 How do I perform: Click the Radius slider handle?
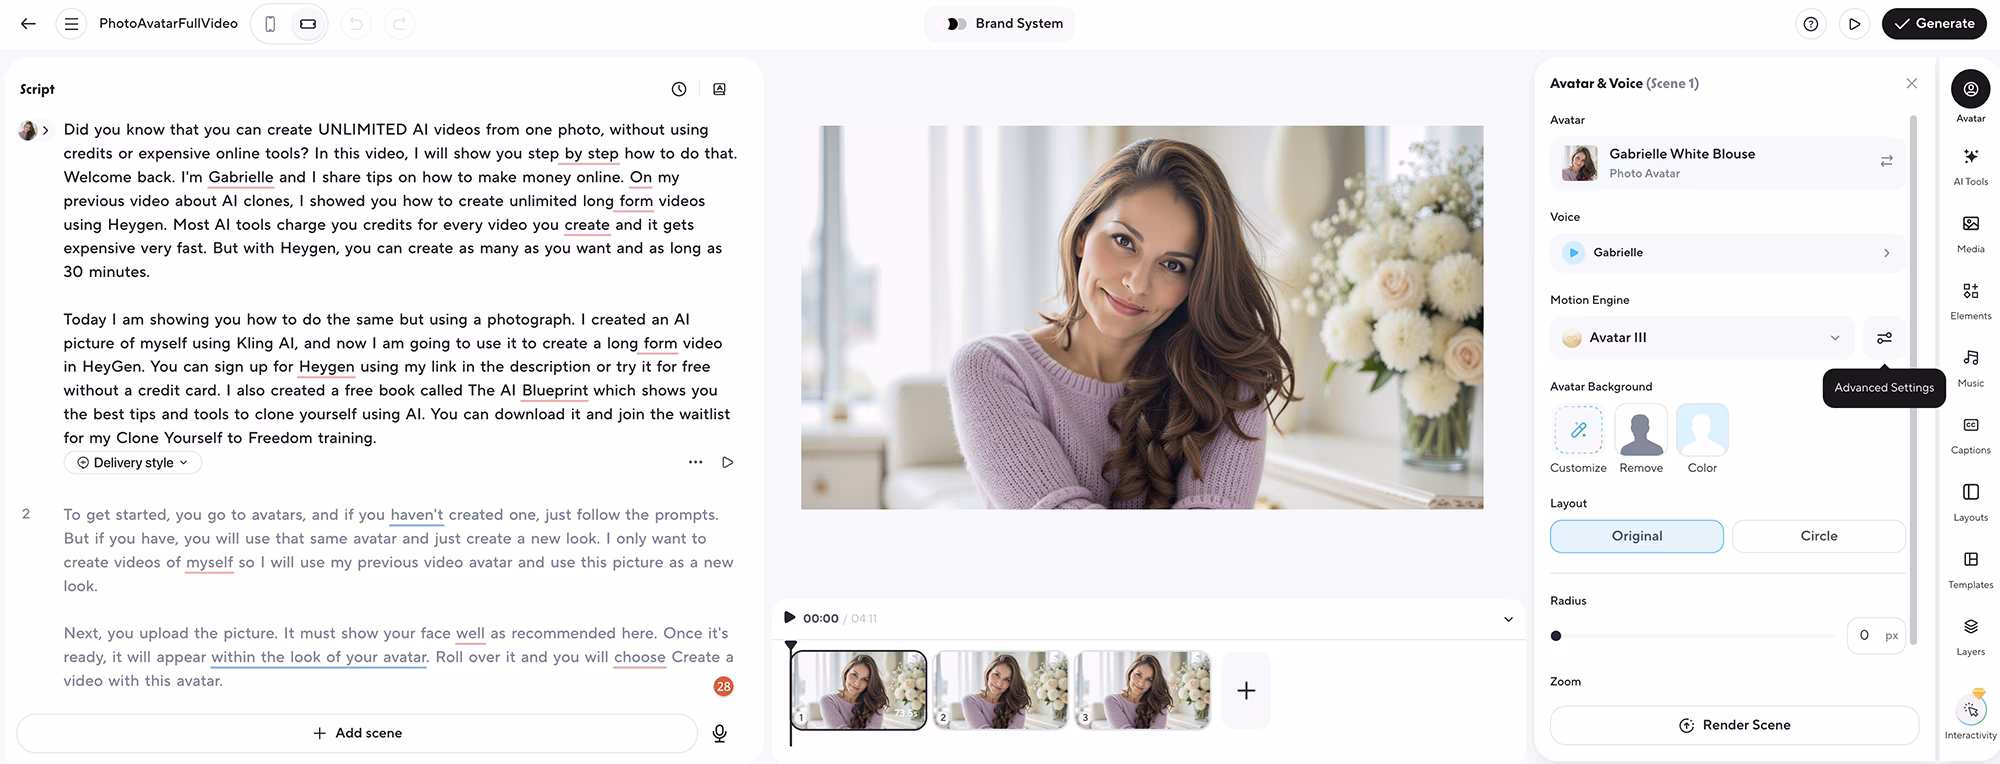coord(1556,636)
